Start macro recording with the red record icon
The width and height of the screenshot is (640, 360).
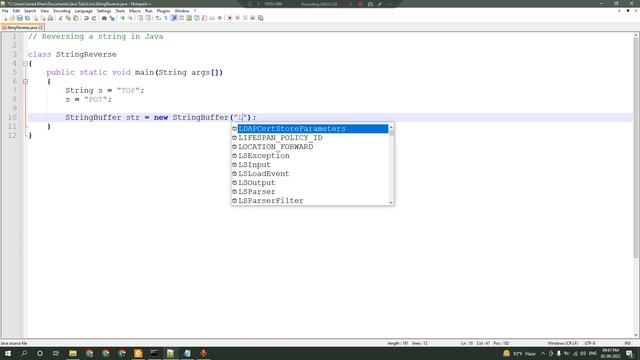tap(230, 18)
